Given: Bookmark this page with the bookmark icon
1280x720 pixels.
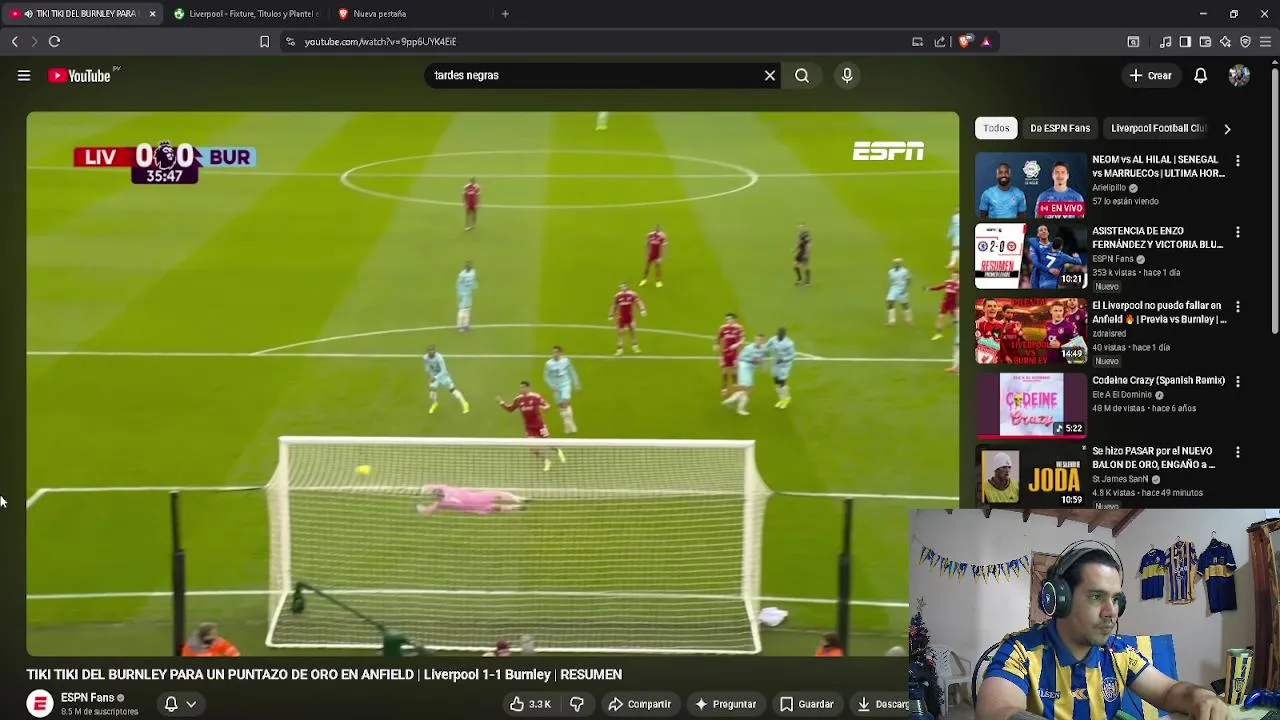Looking at the screenshot, I should pos(264,41).
